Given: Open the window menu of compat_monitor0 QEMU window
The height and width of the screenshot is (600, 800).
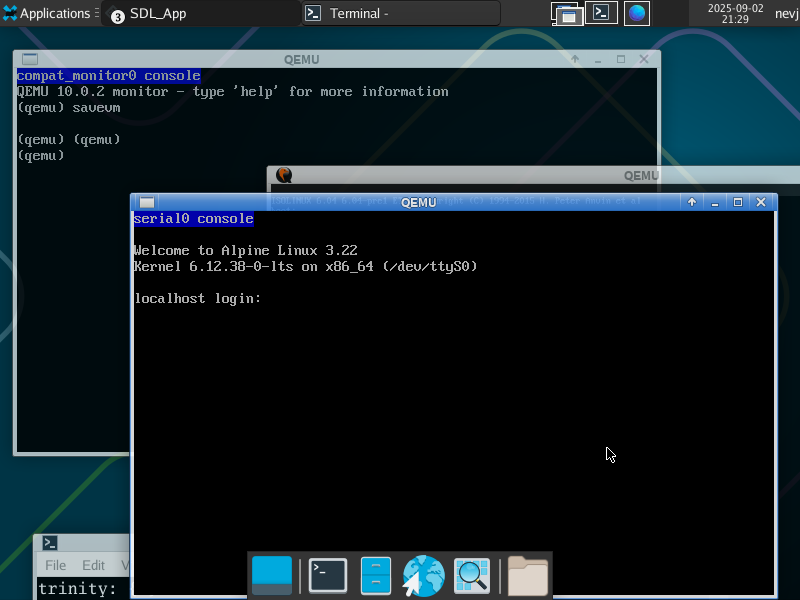Looking at the screenshot, I should pos(30,59).
